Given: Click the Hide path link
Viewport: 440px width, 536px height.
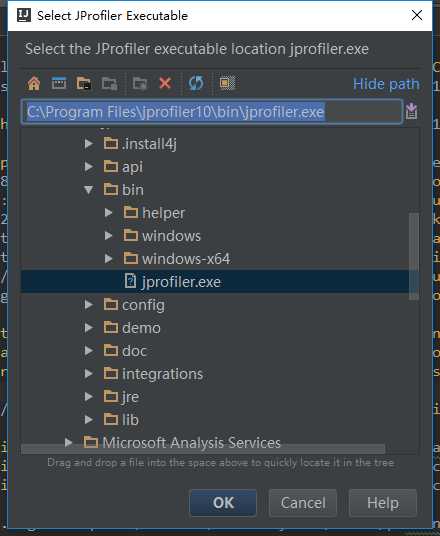Looking at the screenshot, I should [x=386, y=84].
